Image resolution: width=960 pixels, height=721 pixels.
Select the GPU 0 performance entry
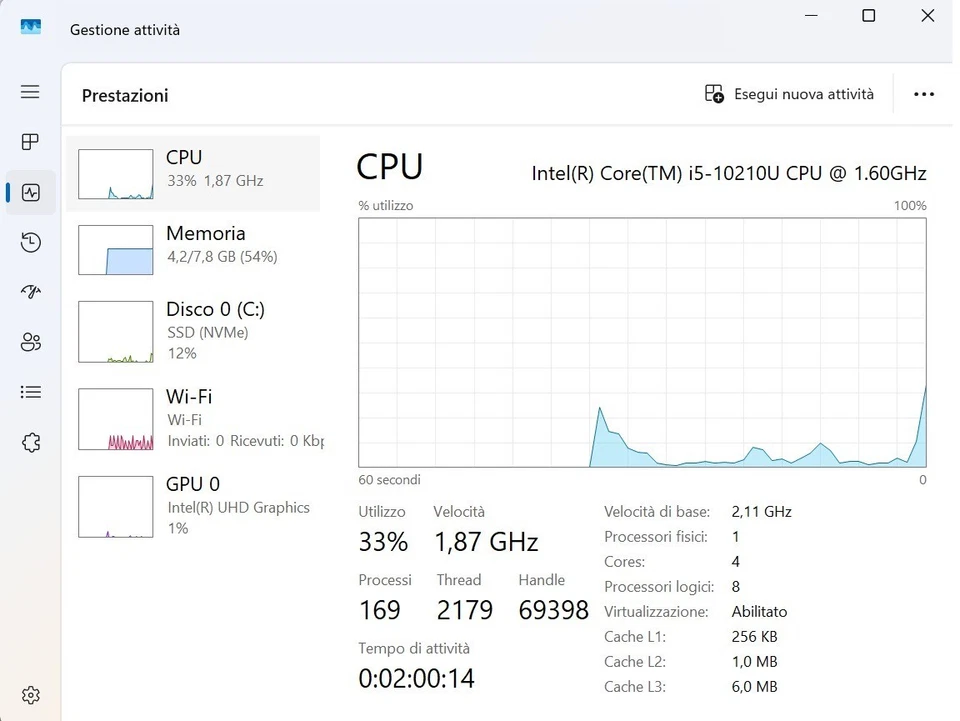point(193,507)
